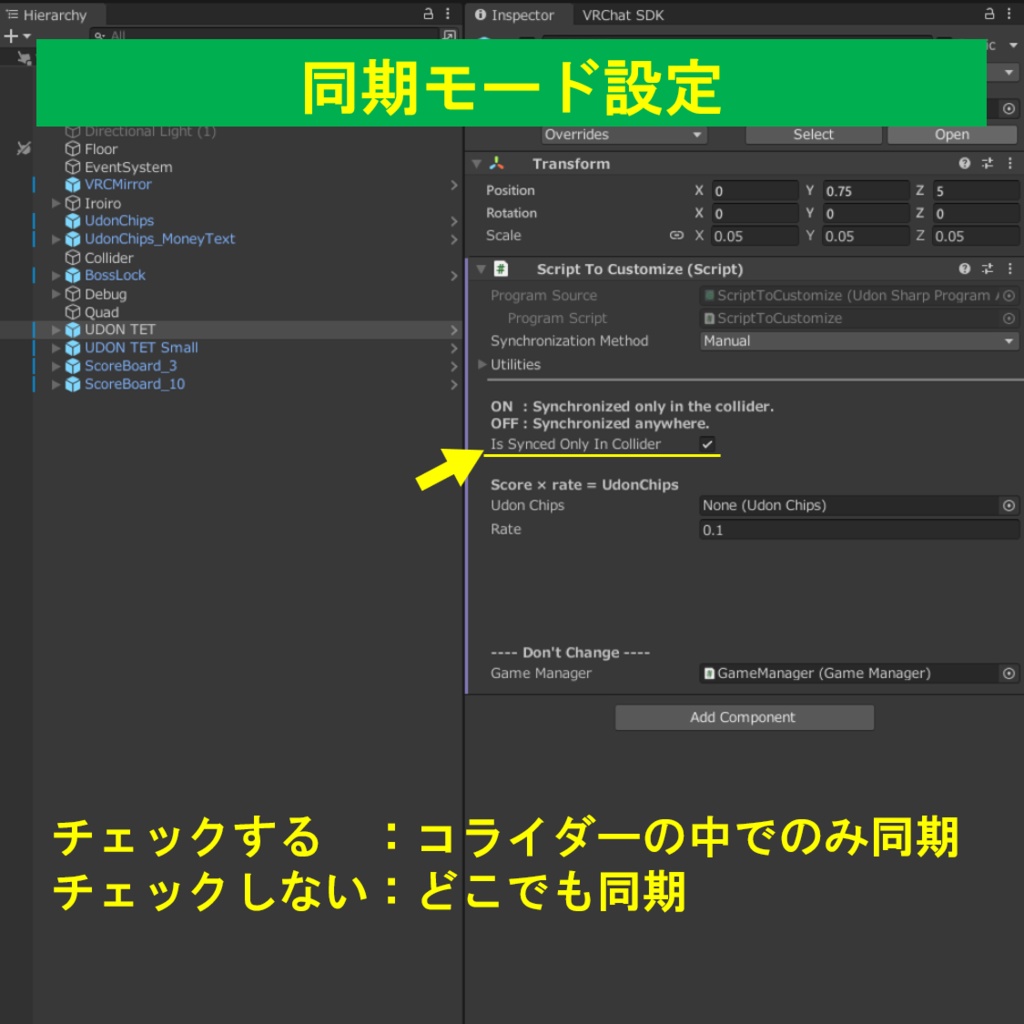Screen dimensions: 1024x1024
Task: Select the Quad object
Action: coord(101,312)
